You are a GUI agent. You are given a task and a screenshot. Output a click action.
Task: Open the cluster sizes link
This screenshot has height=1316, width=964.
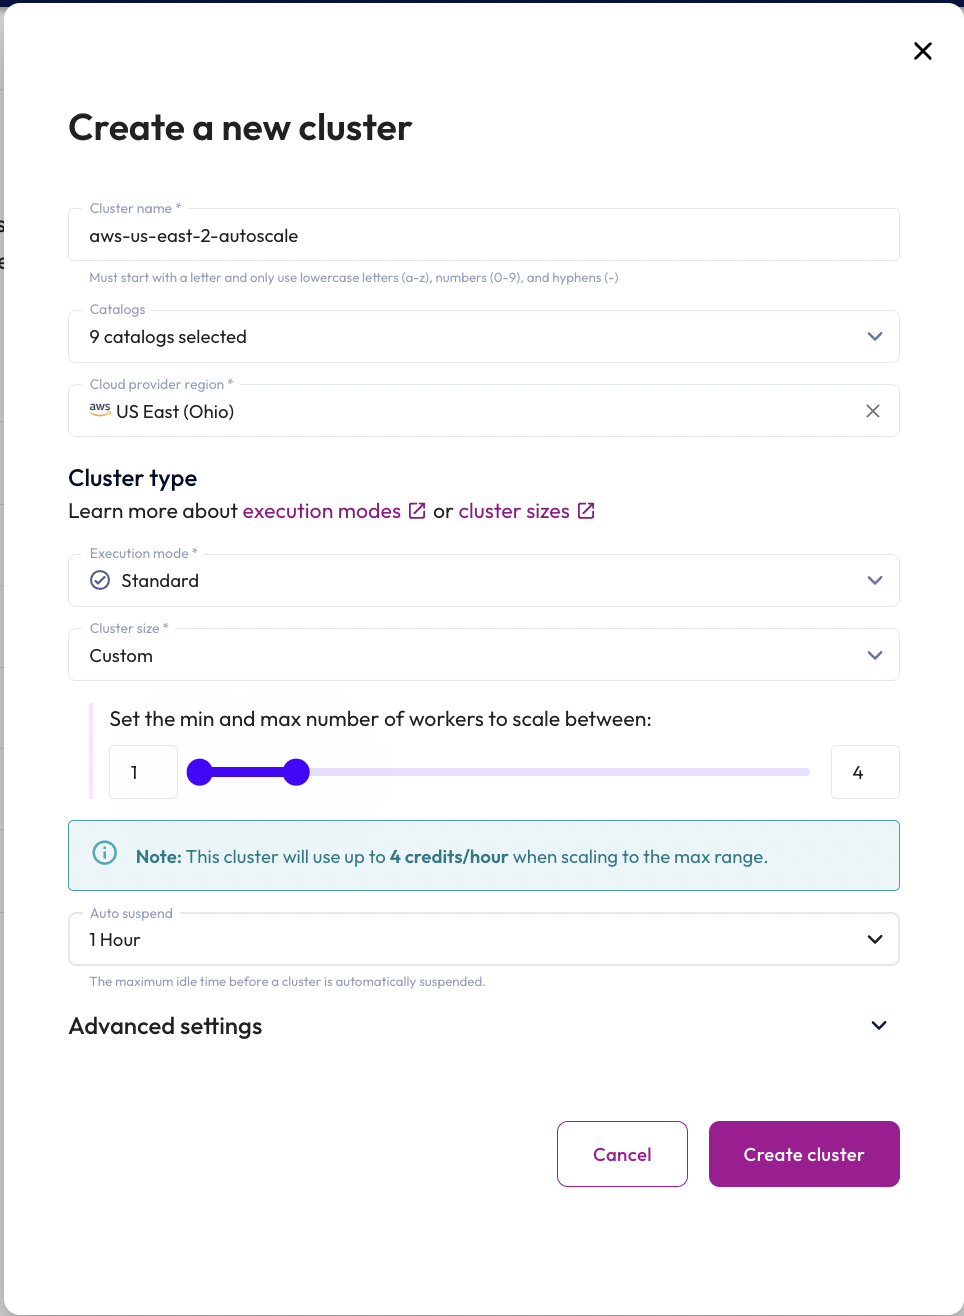(x=514, y=511)
